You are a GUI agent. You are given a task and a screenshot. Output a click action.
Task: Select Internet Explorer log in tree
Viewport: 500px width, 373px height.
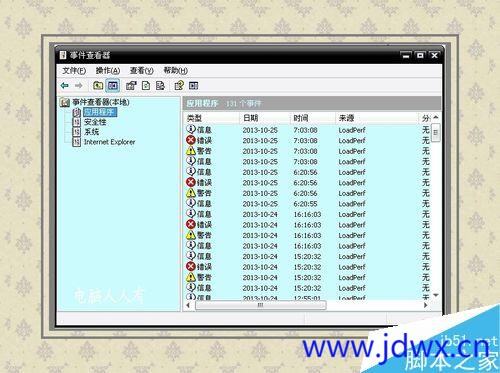click(109, 142)
